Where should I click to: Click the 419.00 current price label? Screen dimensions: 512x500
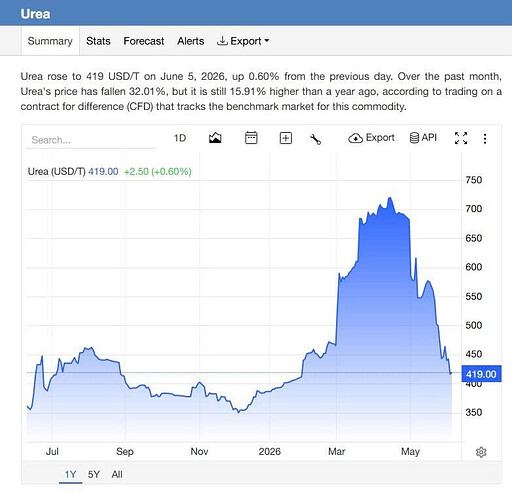(x=481, y=374)
